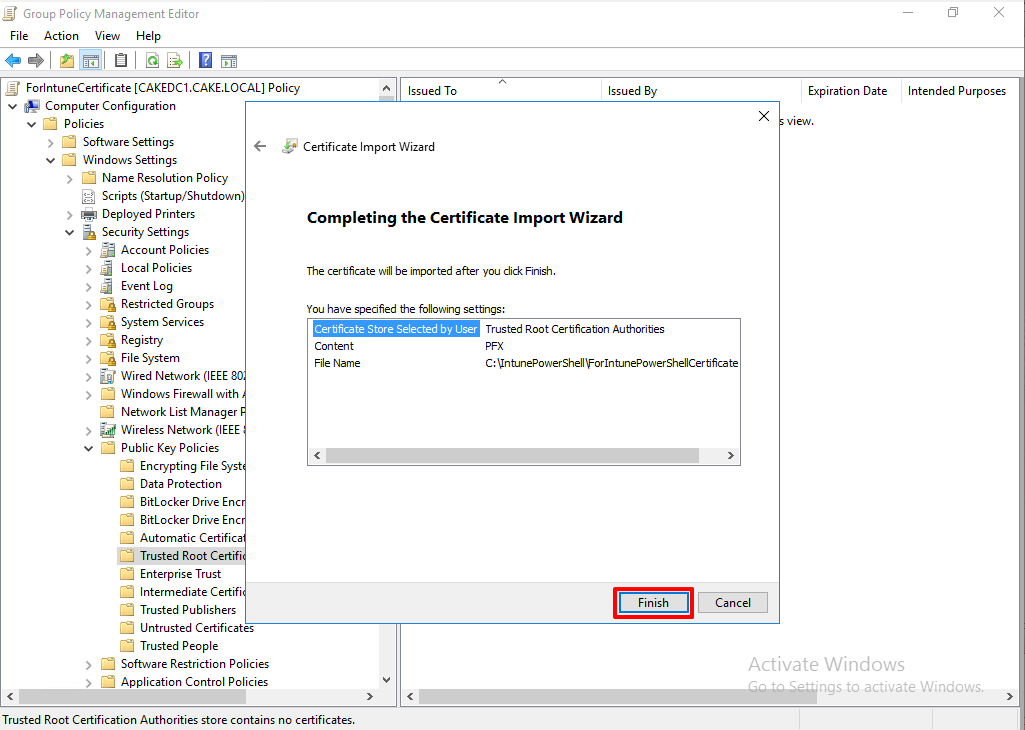Screen dimensions: 1025x730
Task: Expand the File System node
Action: (89, 358)
